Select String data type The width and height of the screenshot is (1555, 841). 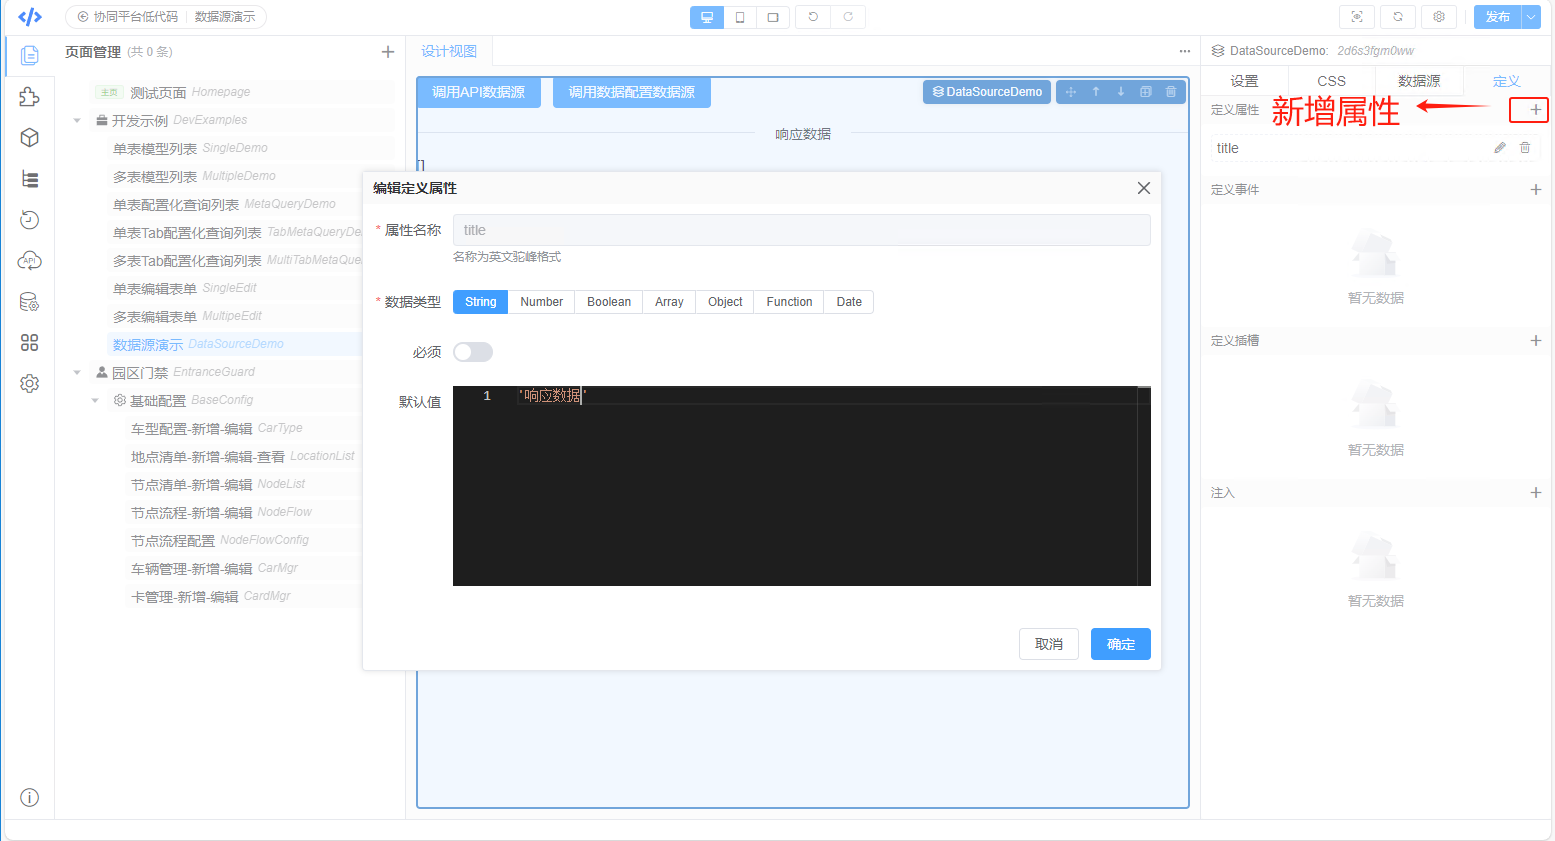pos(481,302)
